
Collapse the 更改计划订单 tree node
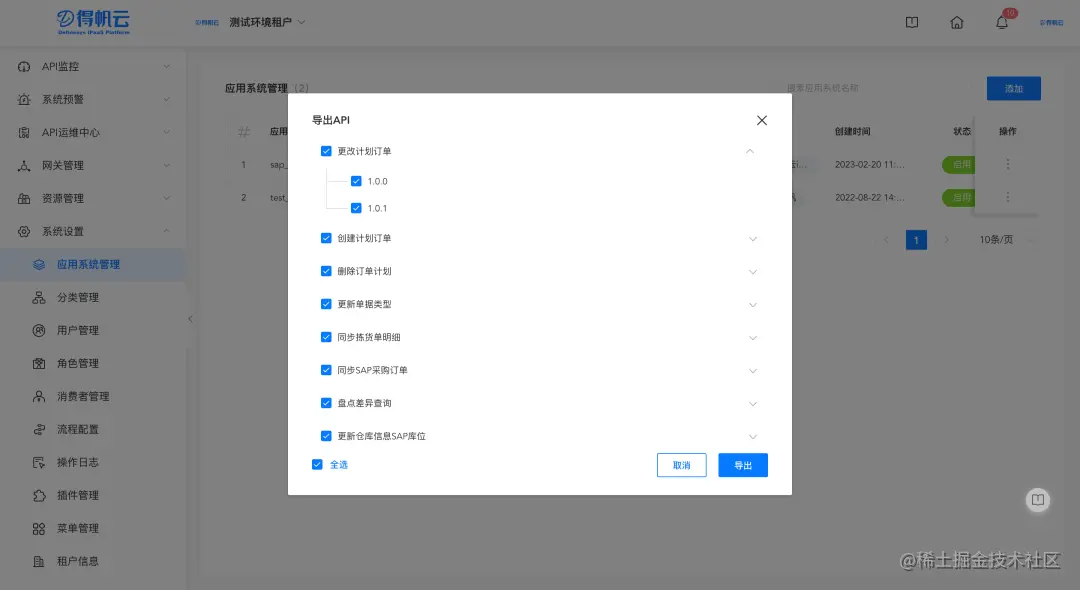pyautogui.click(x=750, y=151)
